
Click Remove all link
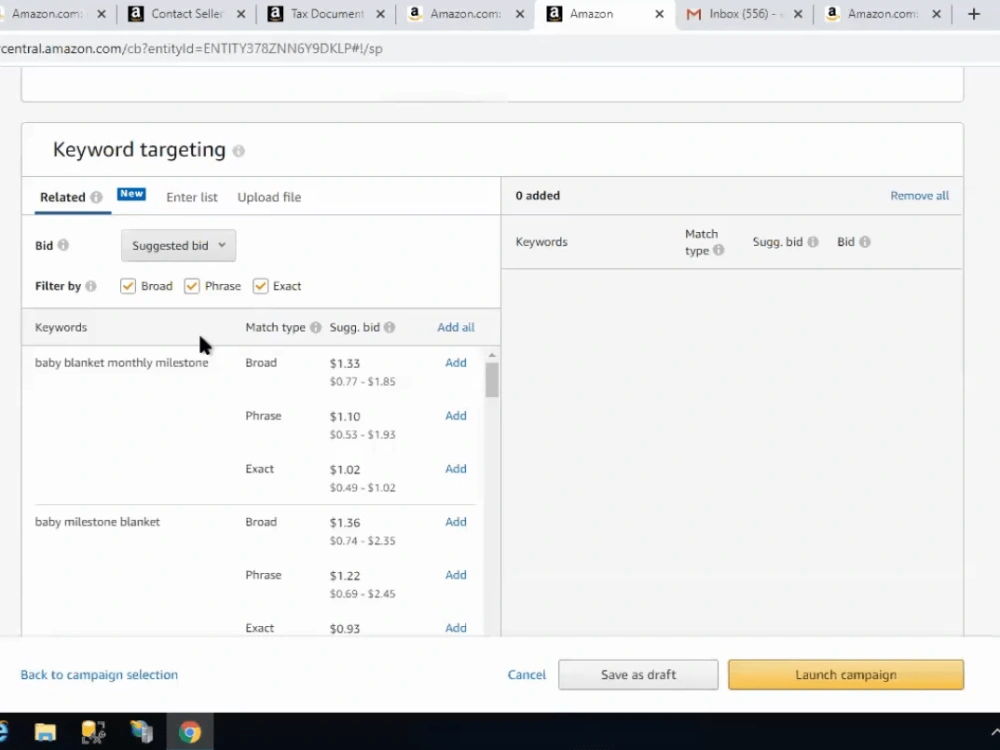(920, 196)
